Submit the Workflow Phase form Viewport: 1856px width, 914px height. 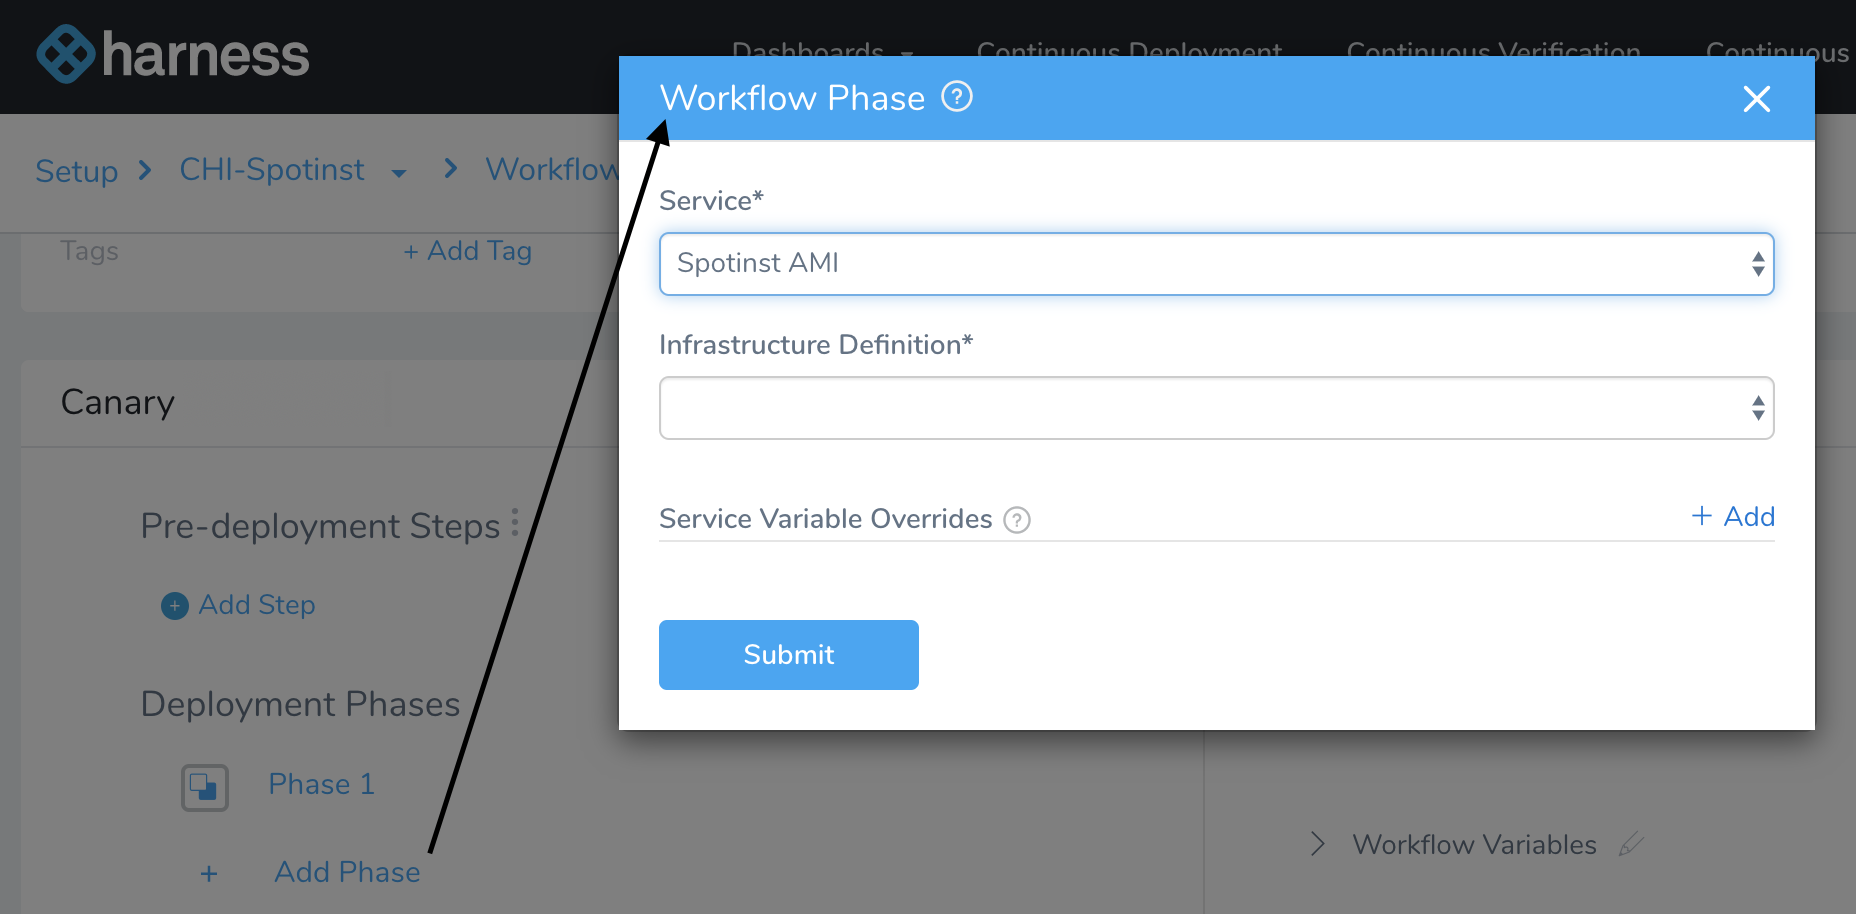[788, 655]
